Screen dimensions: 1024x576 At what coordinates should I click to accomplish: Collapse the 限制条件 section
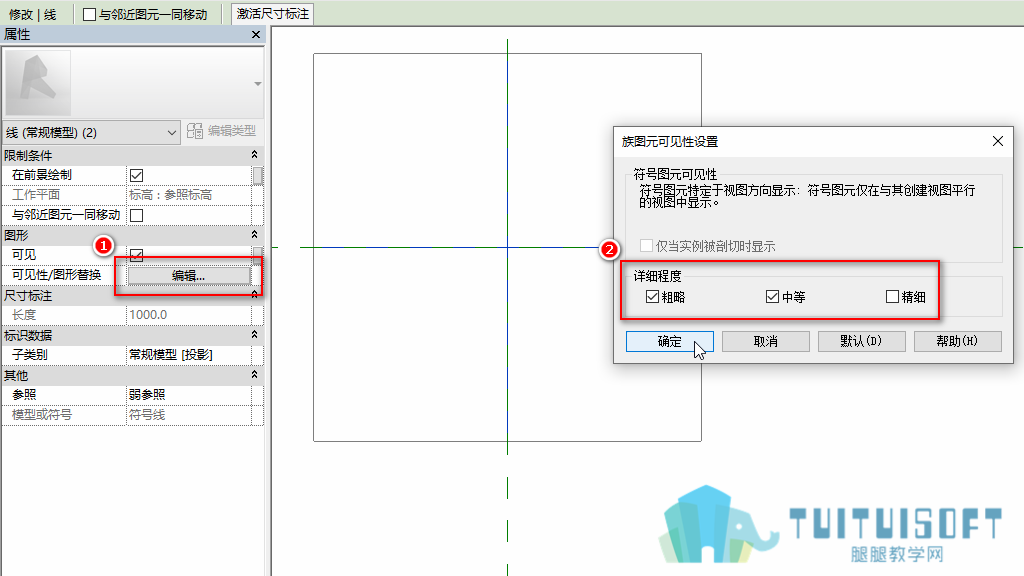[254, 155]
